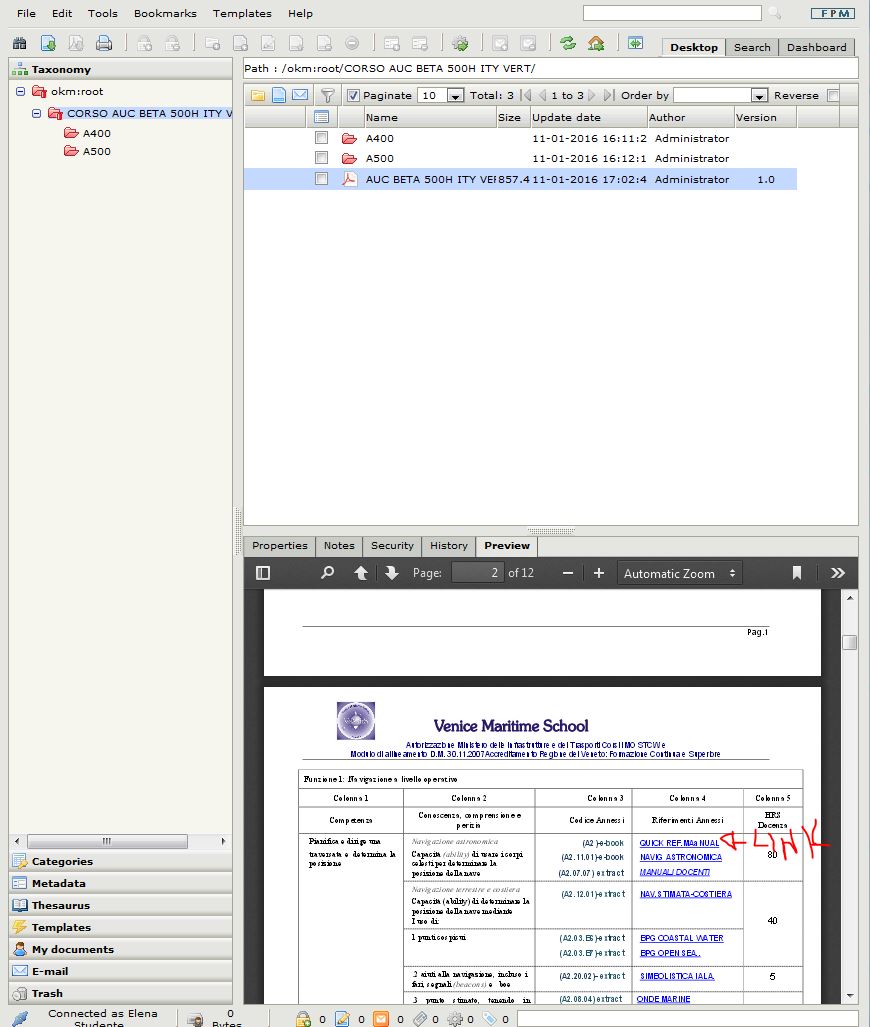The image size is (870, 1027).
Task: Toggle the PDF viewer sidebar
Action: point(263,573)
